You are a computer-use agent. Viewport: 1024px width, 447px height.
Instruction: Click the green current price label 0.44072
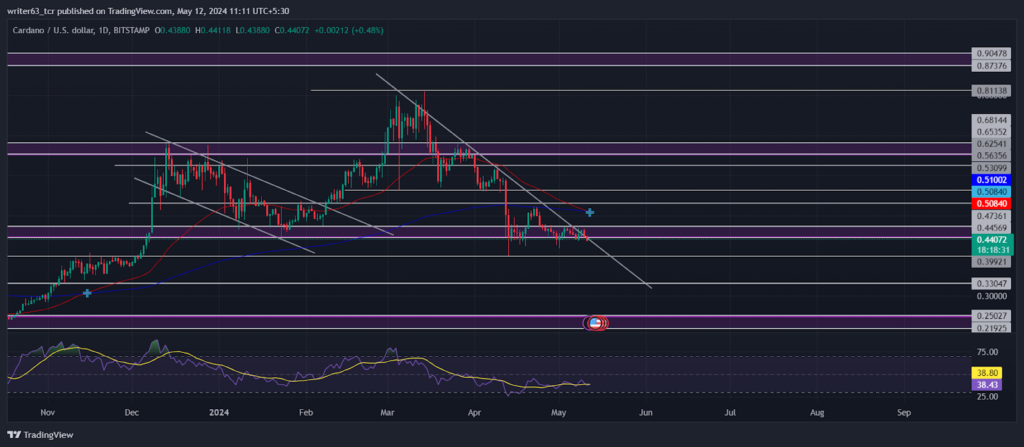(x=993, y=239)
